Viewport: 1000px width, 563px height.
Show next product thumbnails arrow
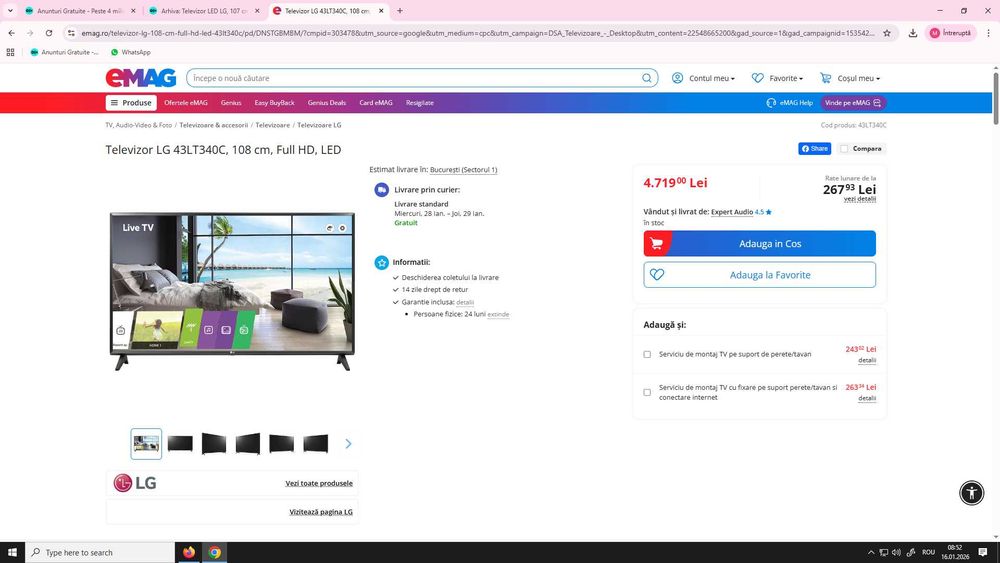[x=348, y=444]
